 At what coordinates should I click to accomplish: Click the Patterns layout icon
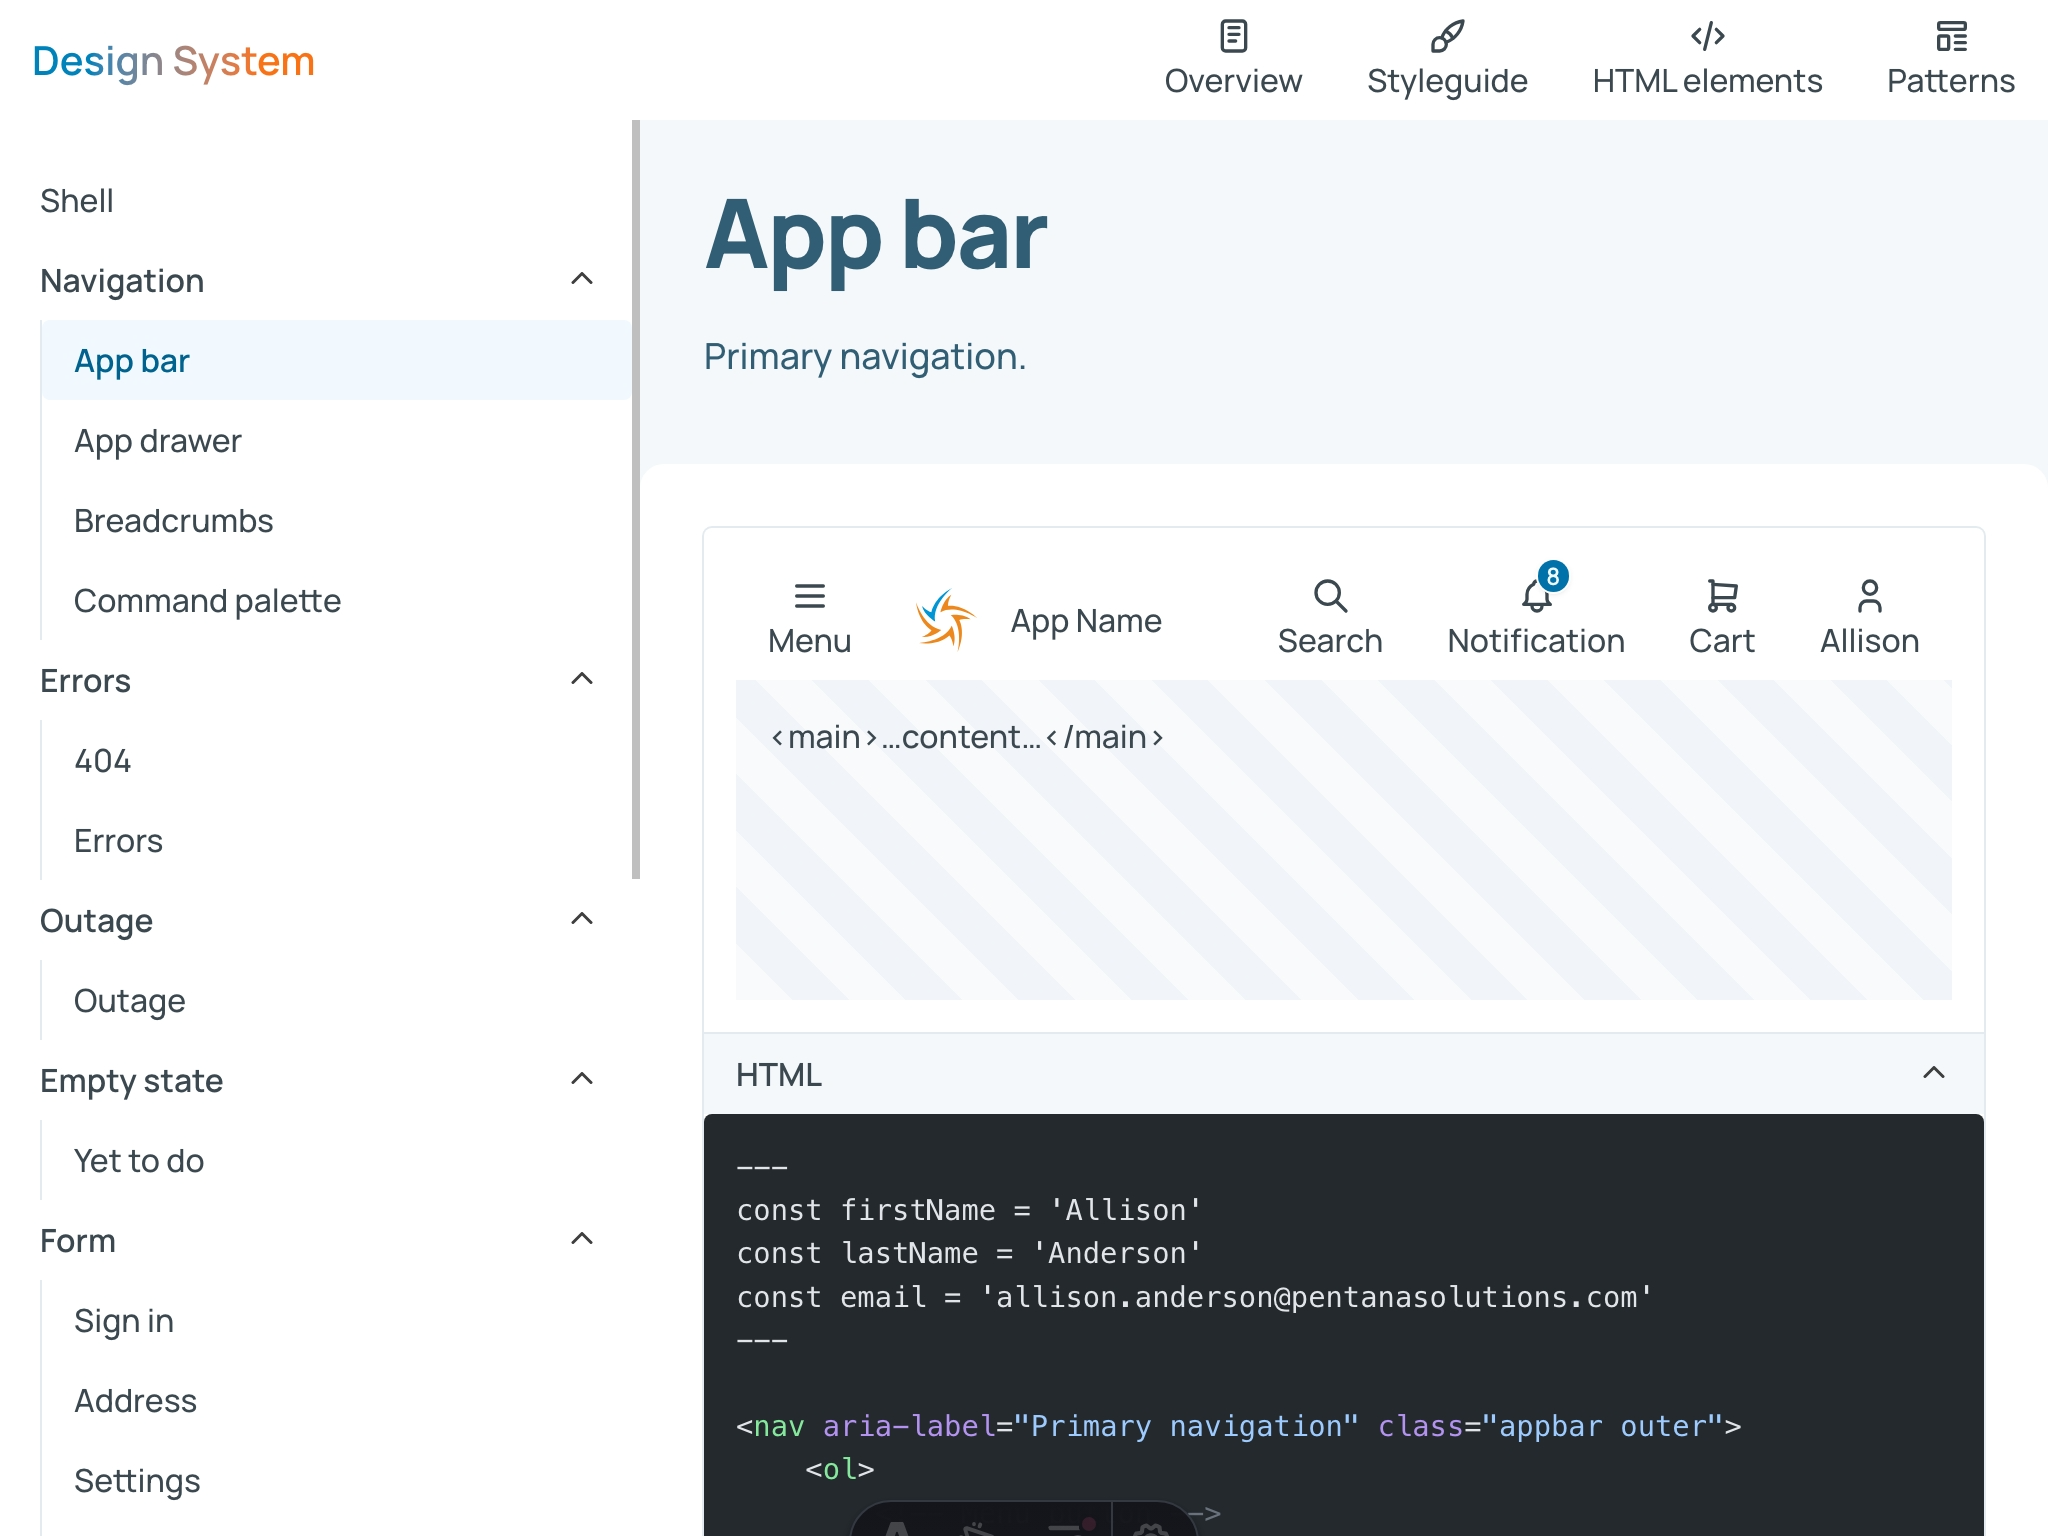click(x=1951, y=36)
